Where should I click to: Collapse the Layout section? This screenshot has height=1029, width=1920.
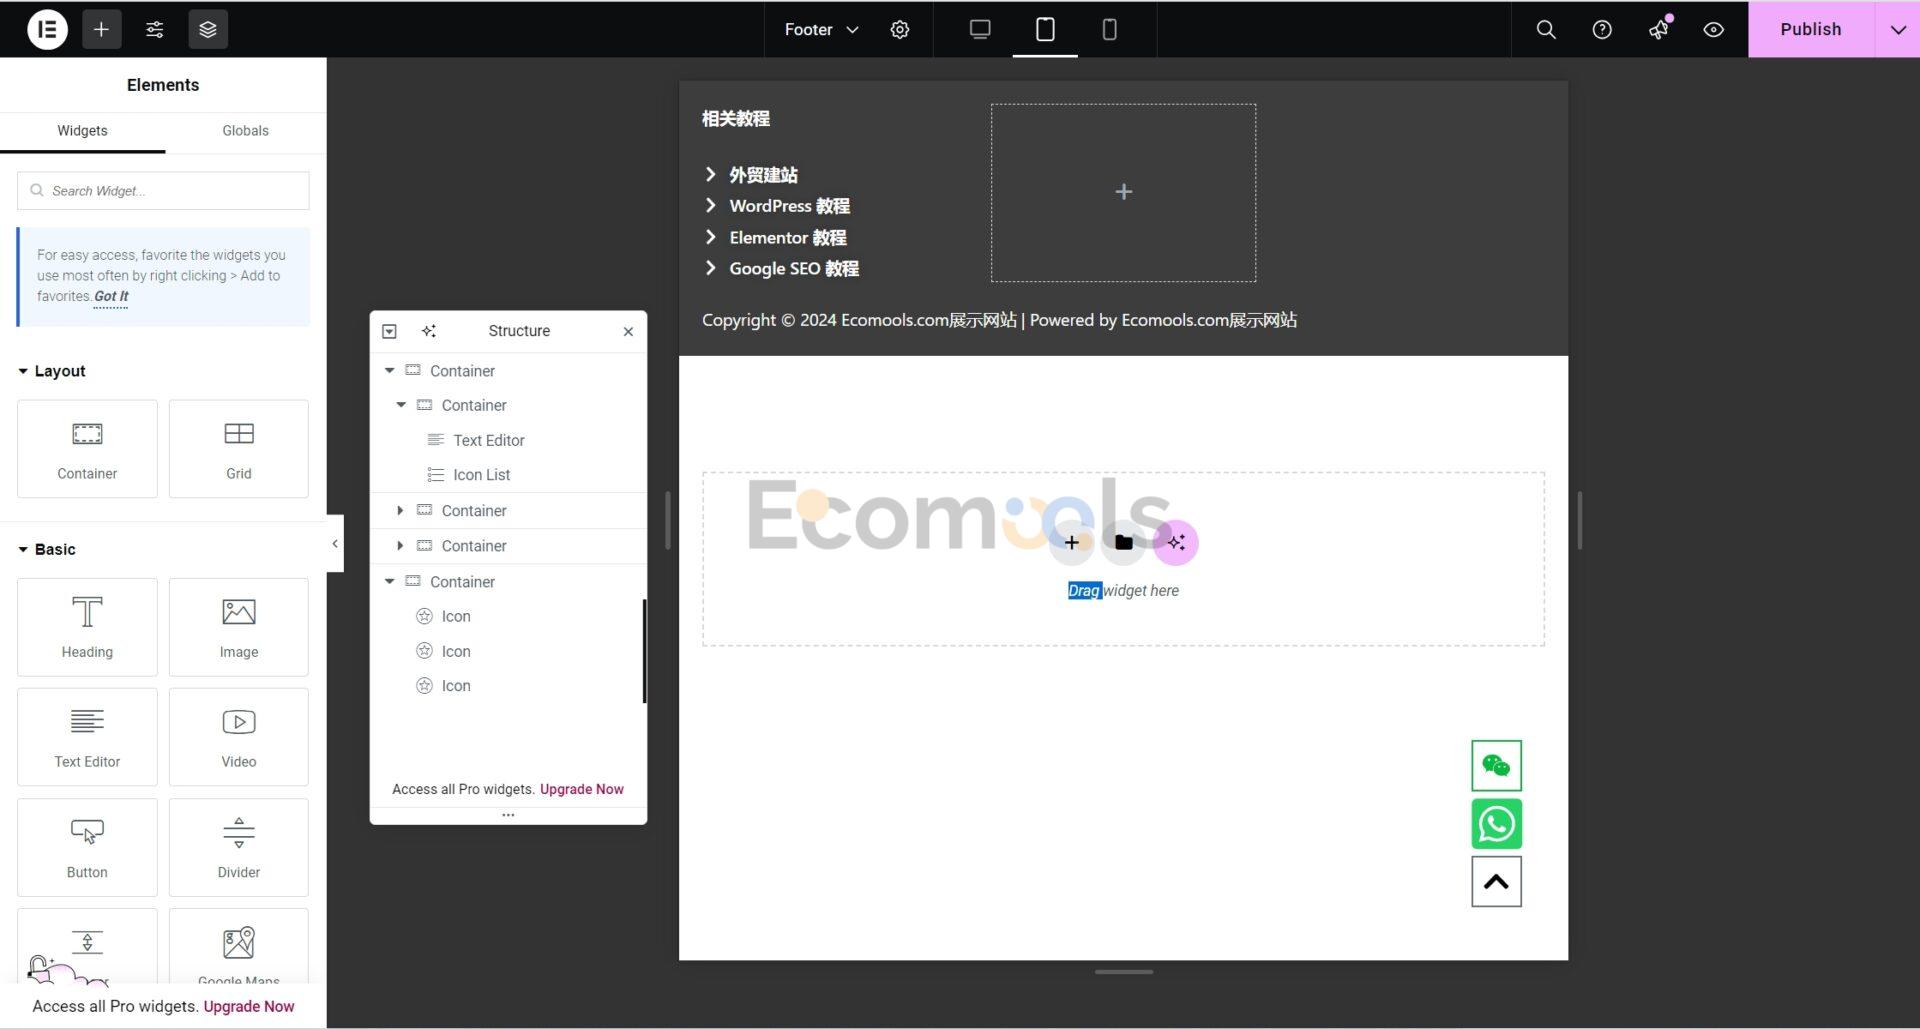[x=52, y=371]
